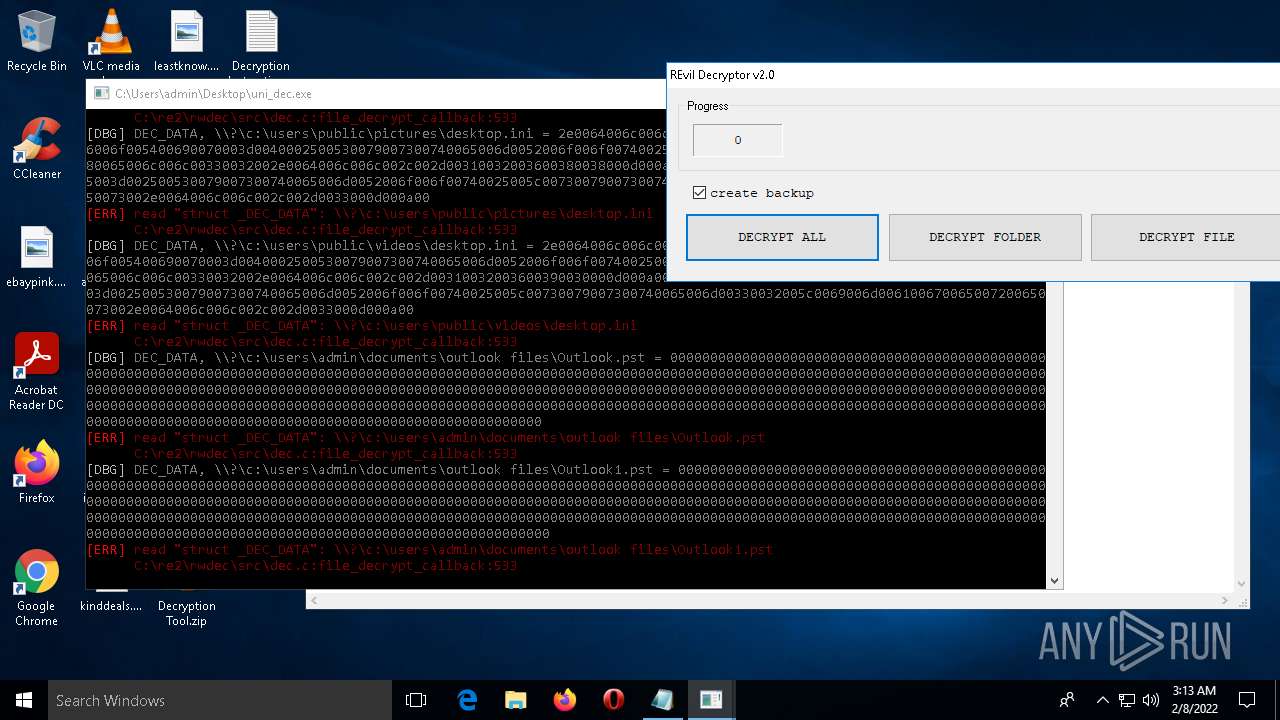1280x720 pixels.
Task: Expand the hidden system tray icons chevron
Action: pyautogui.click(x=1103, y=700)
